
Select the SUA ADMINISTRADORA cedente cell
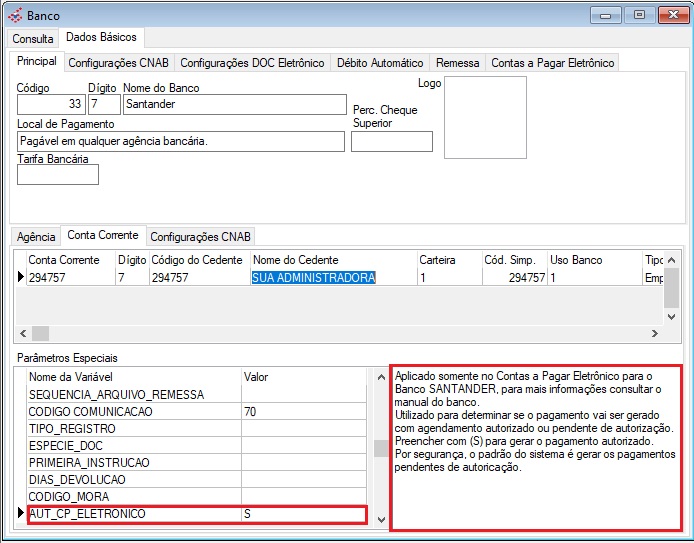(x=313, y=278)
